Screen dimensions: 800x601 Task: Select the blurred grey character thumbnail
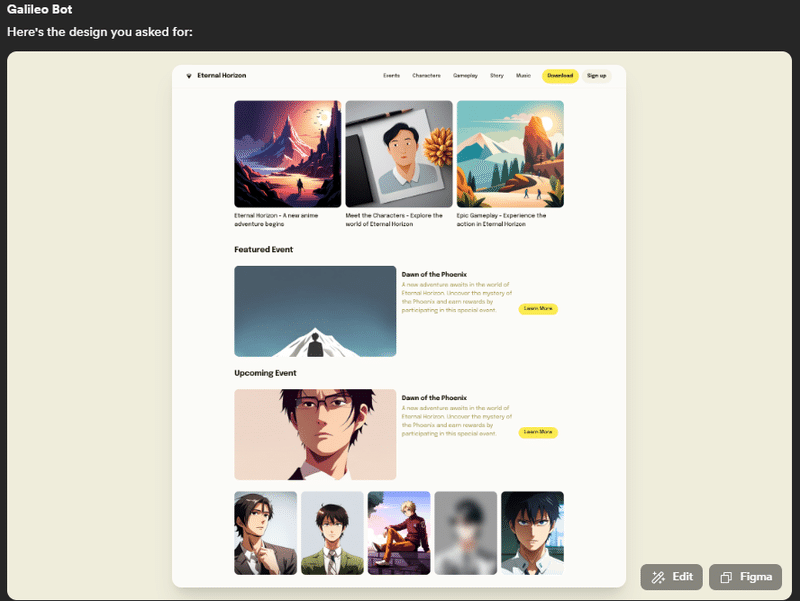click(x=466, y=533)
